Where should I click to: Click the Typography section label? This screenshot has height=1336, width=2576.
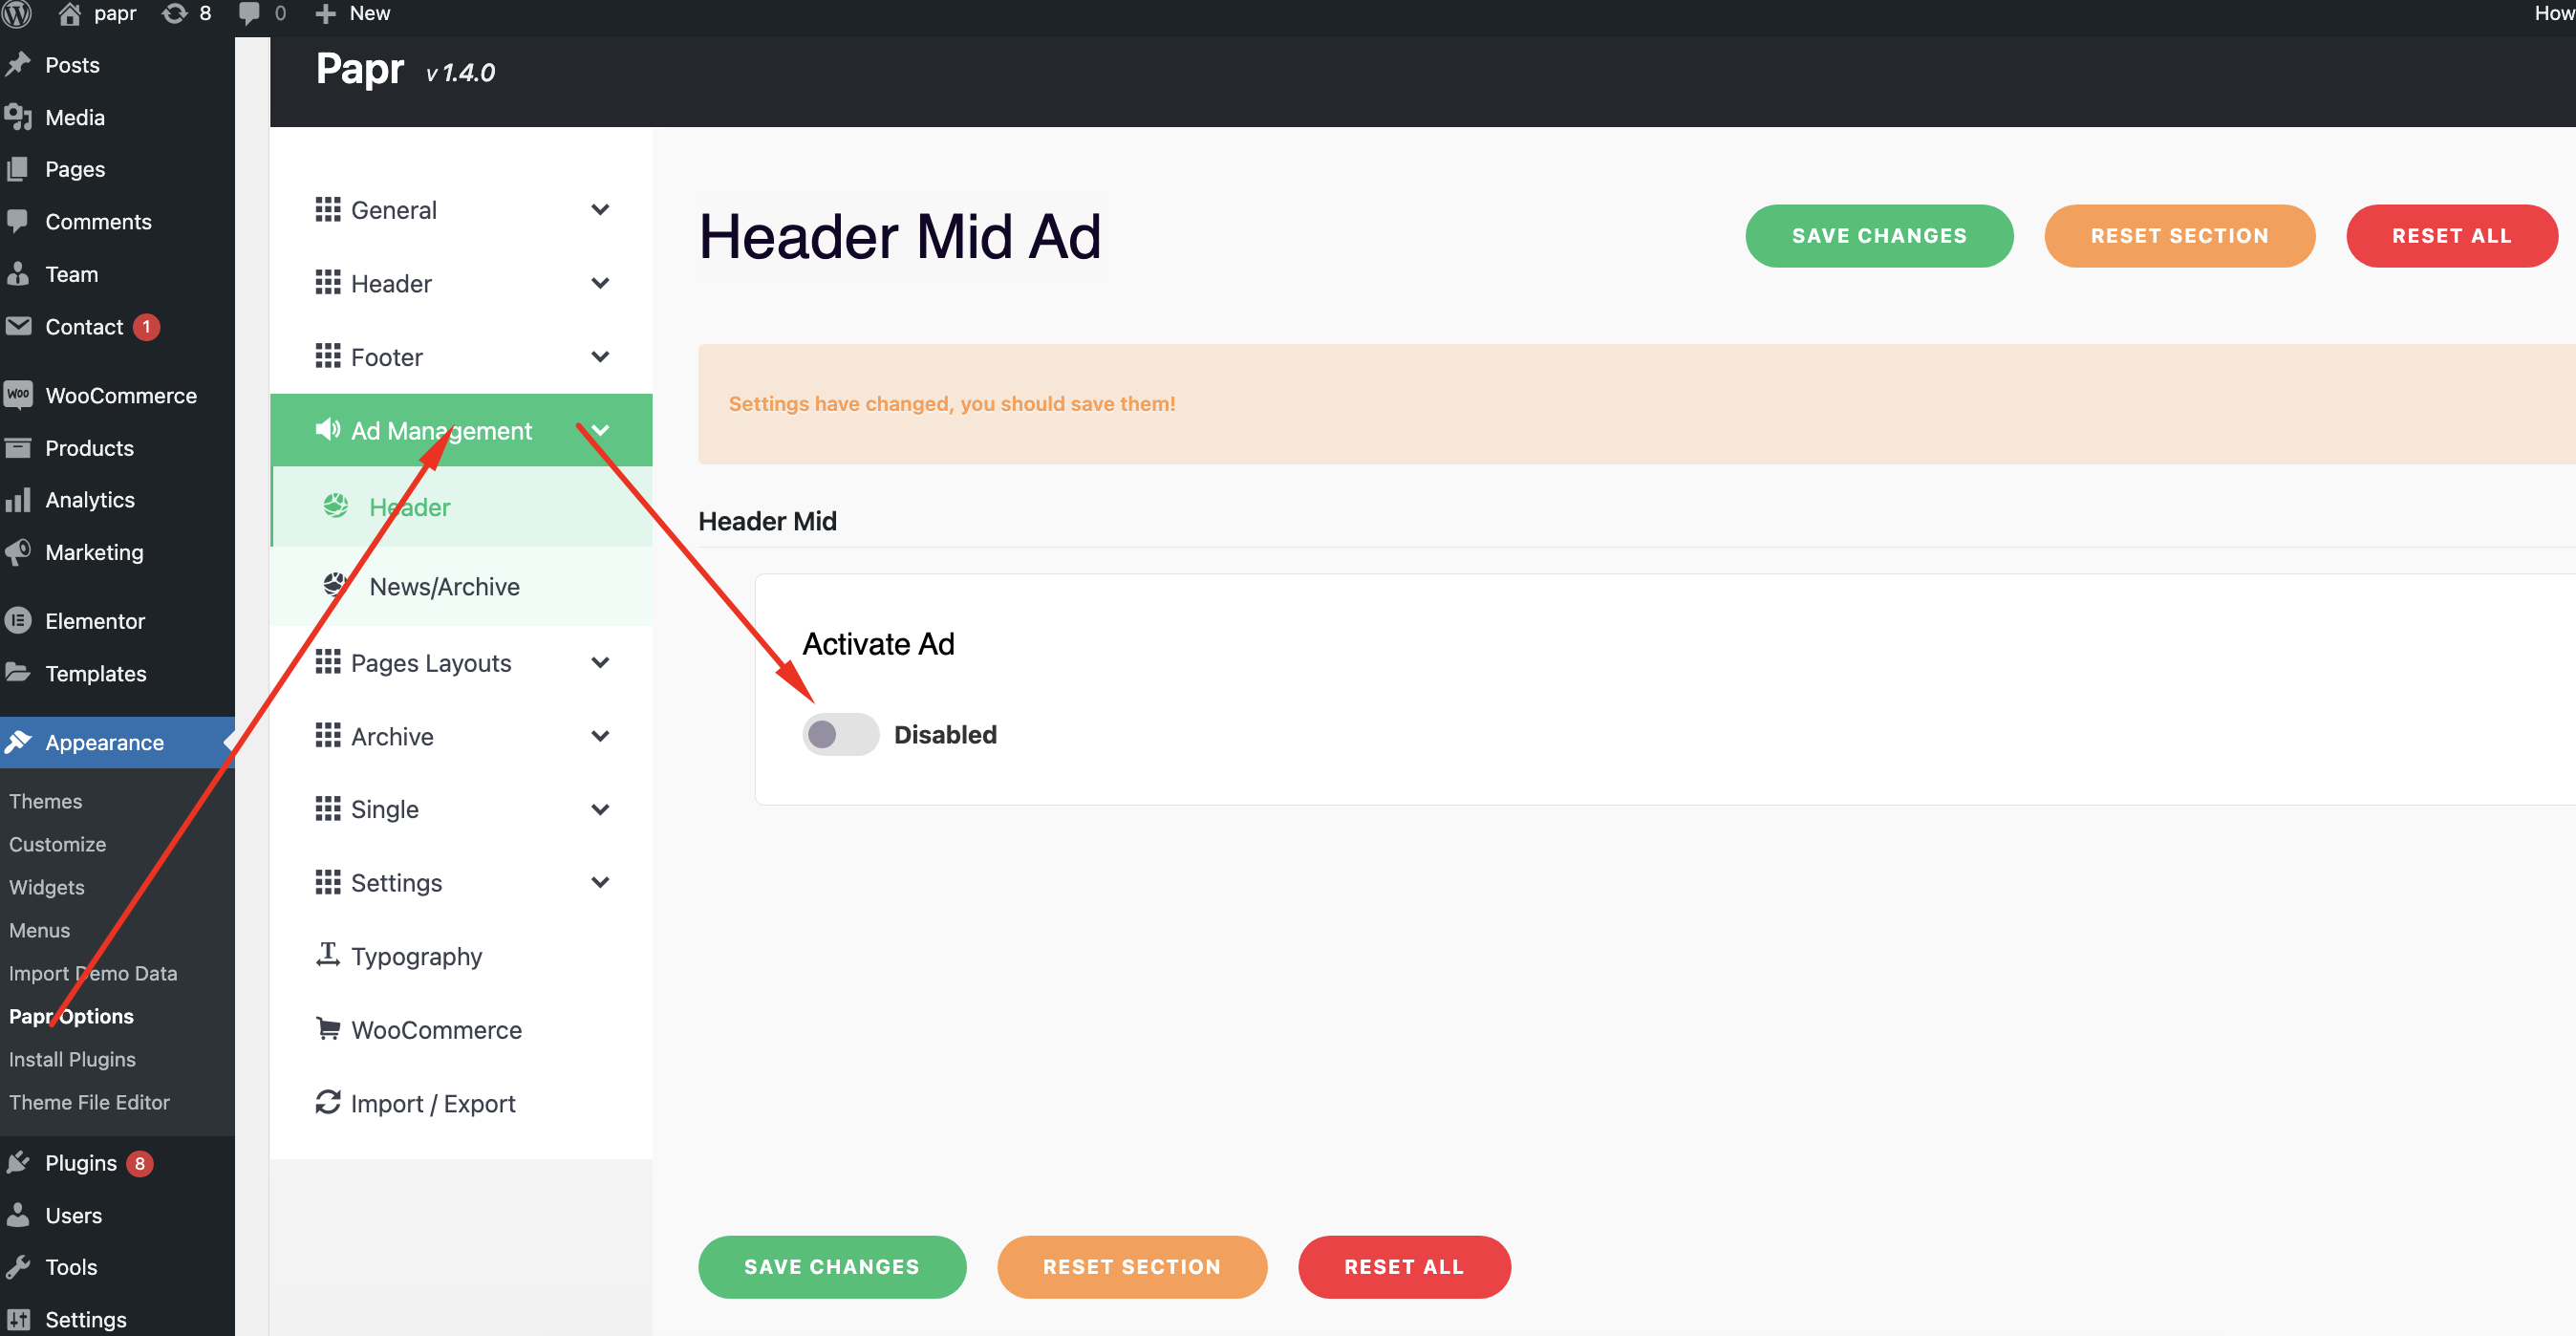(416, 956)
